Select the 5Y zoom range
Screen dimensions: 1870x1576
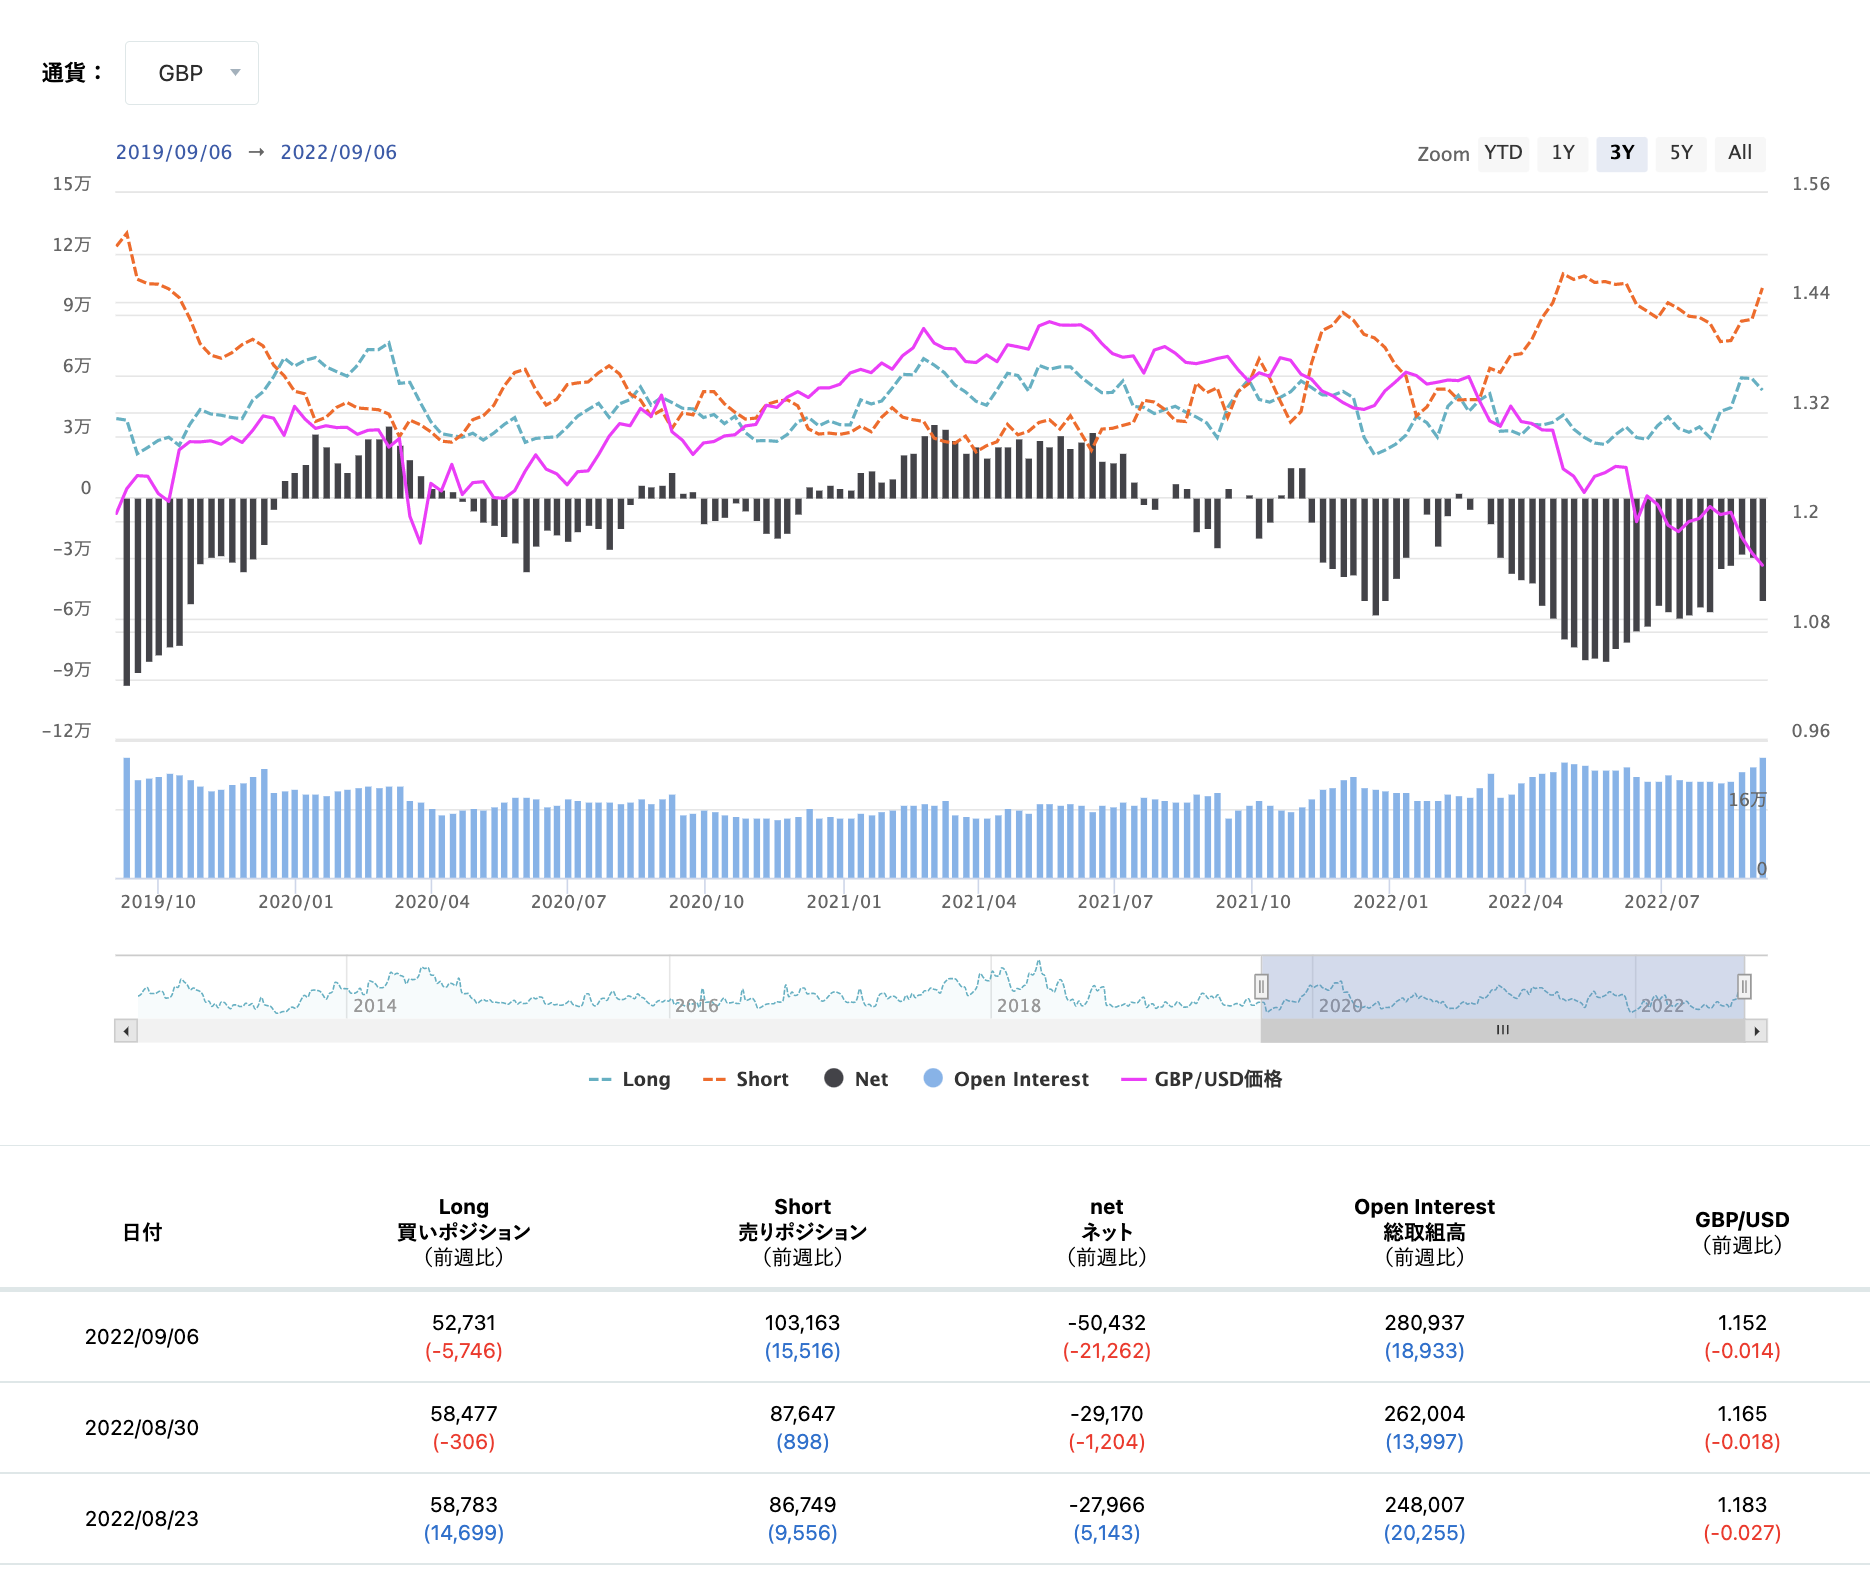[1681, 153]
